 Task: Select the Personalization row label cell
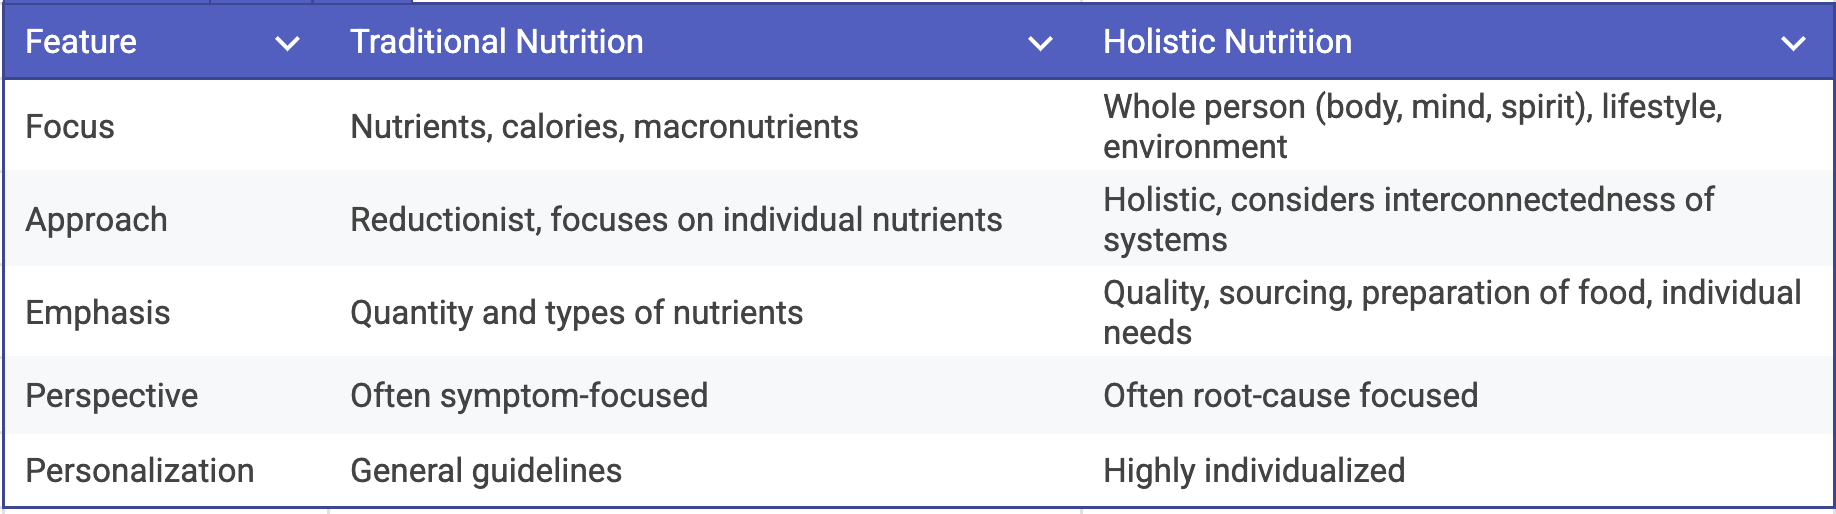[140, 471]
